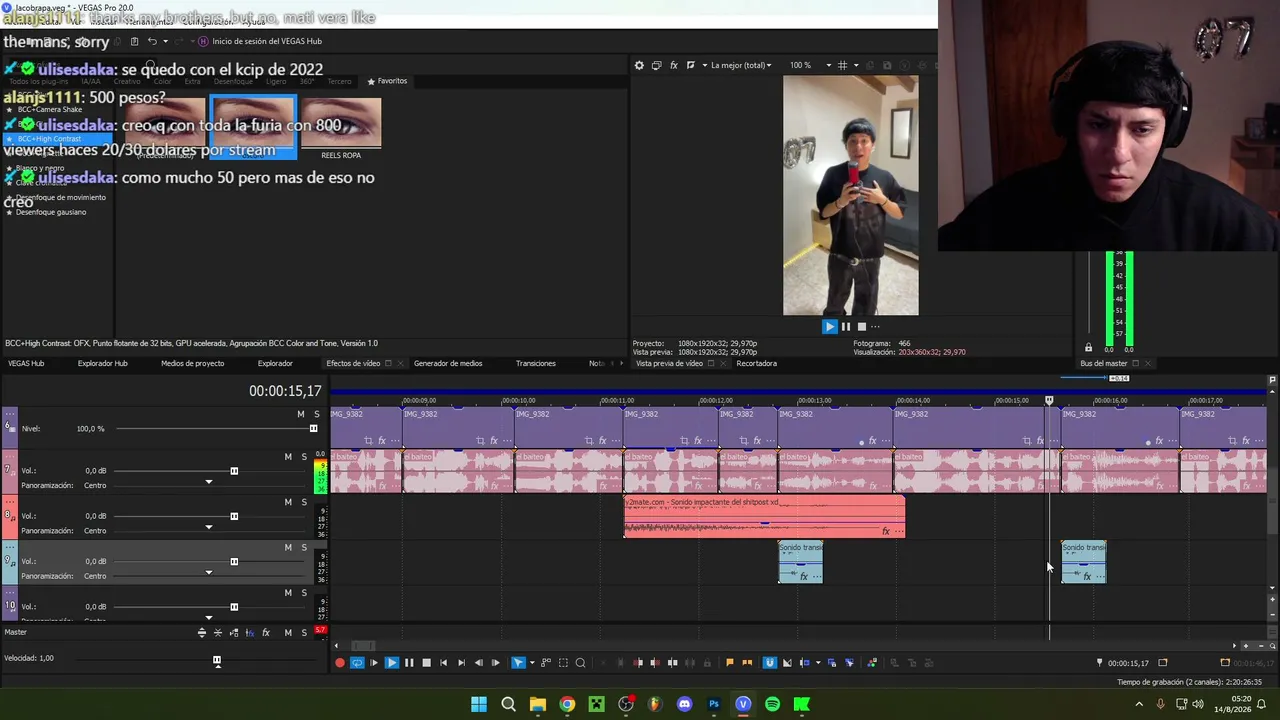The width and height of the screenshot is (1280, 720).
Task: Mute the Master bus
Action: coord(288,633)
